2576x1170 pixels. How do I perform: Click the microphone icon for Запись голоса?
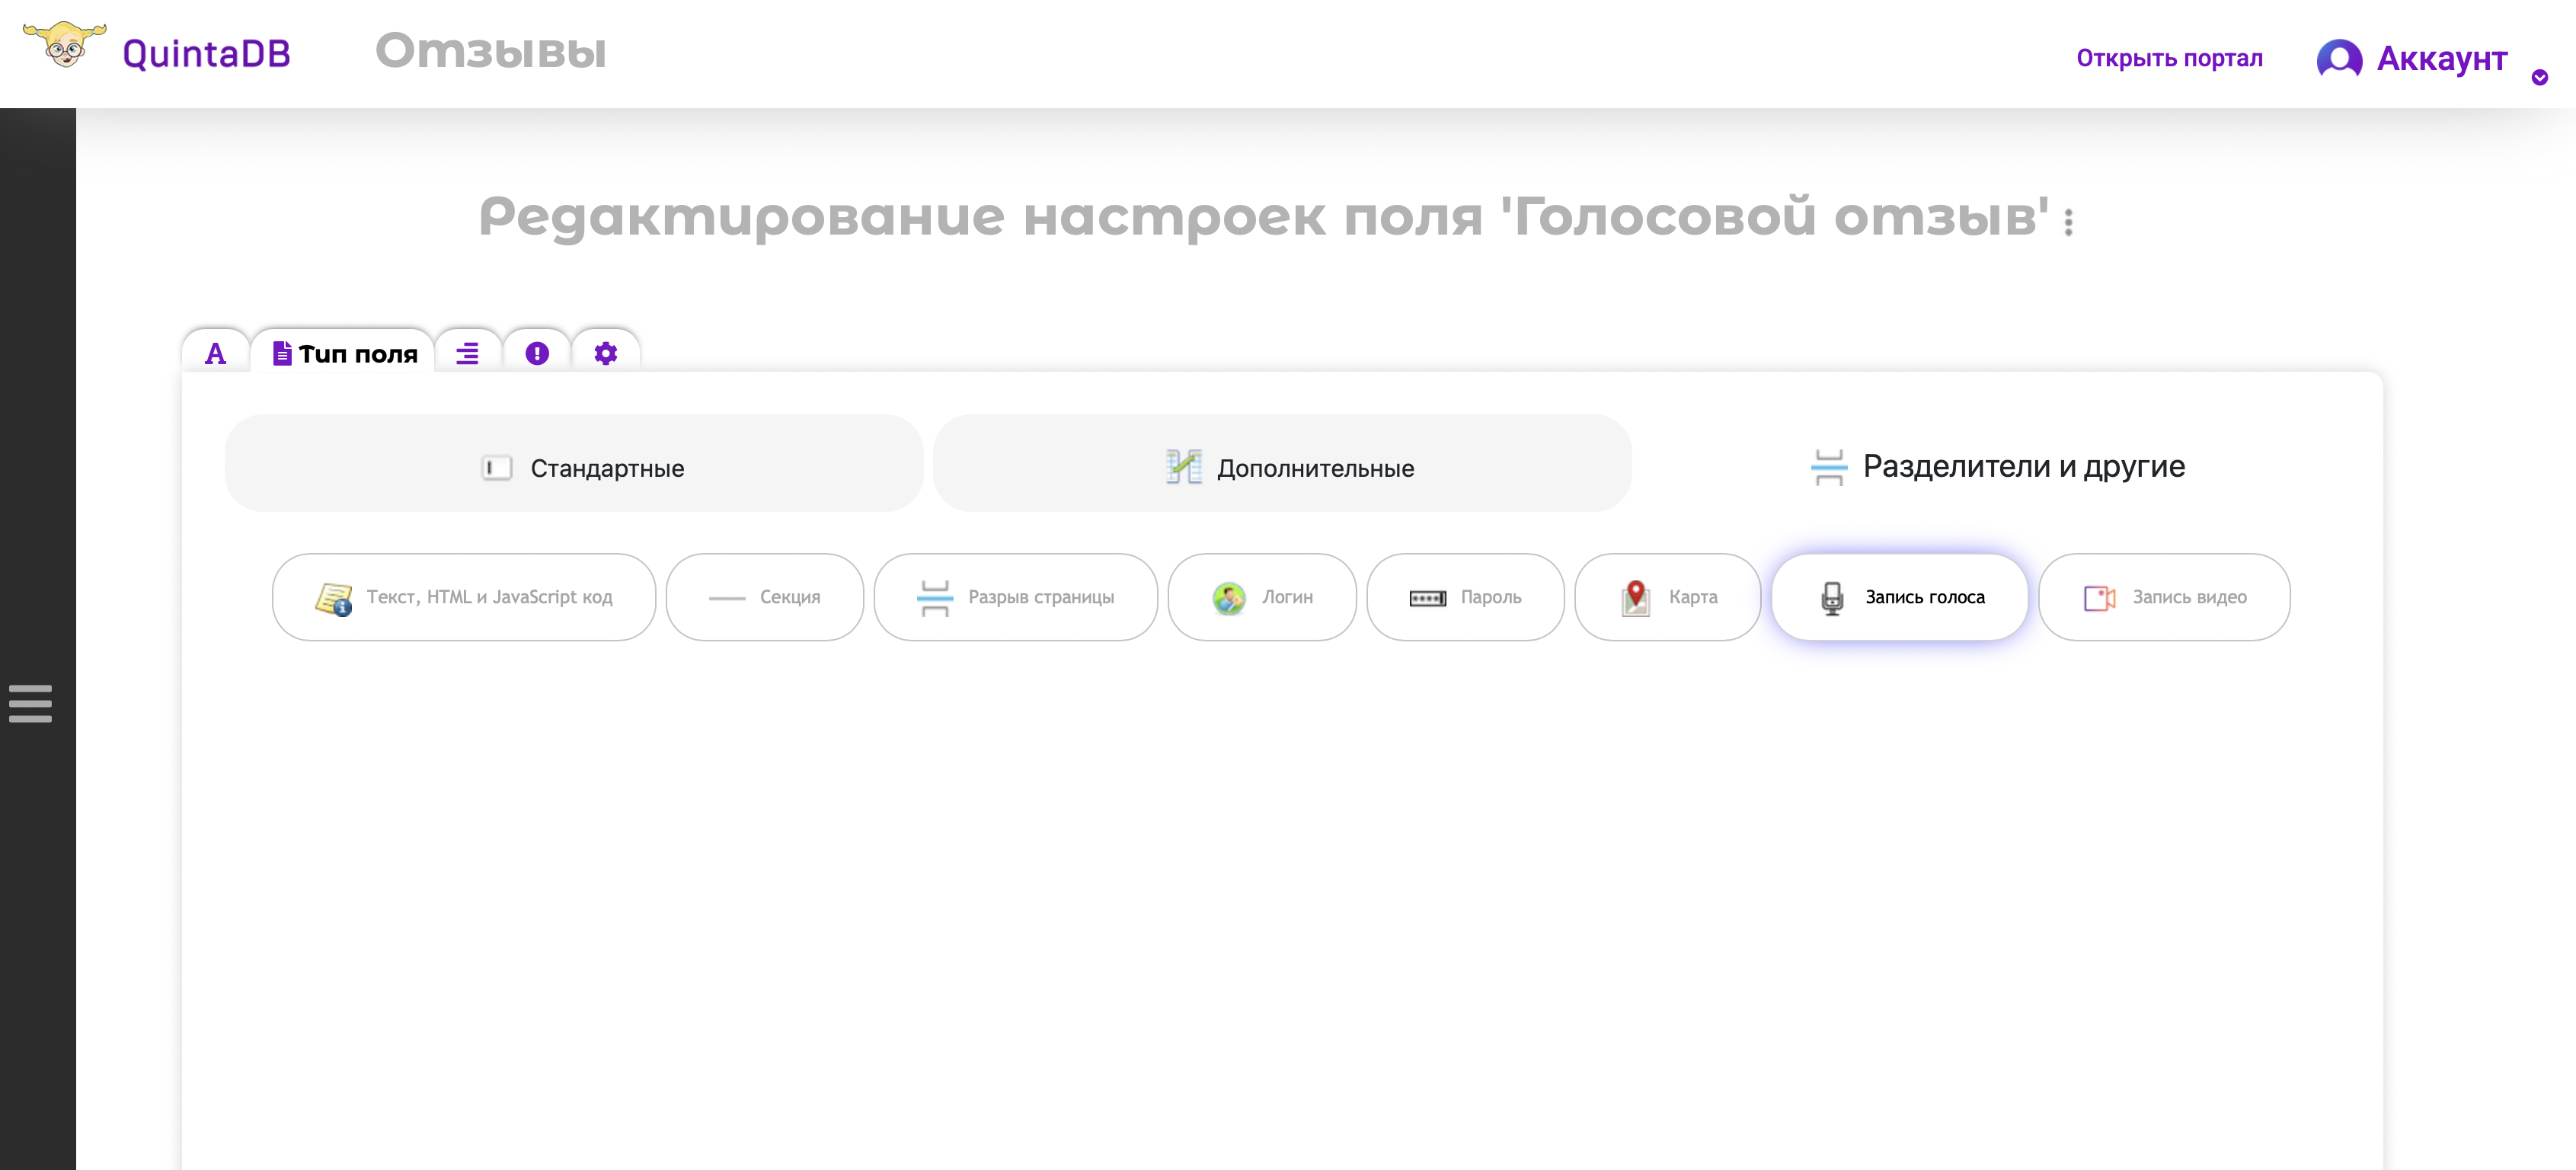click(1832, 598)
